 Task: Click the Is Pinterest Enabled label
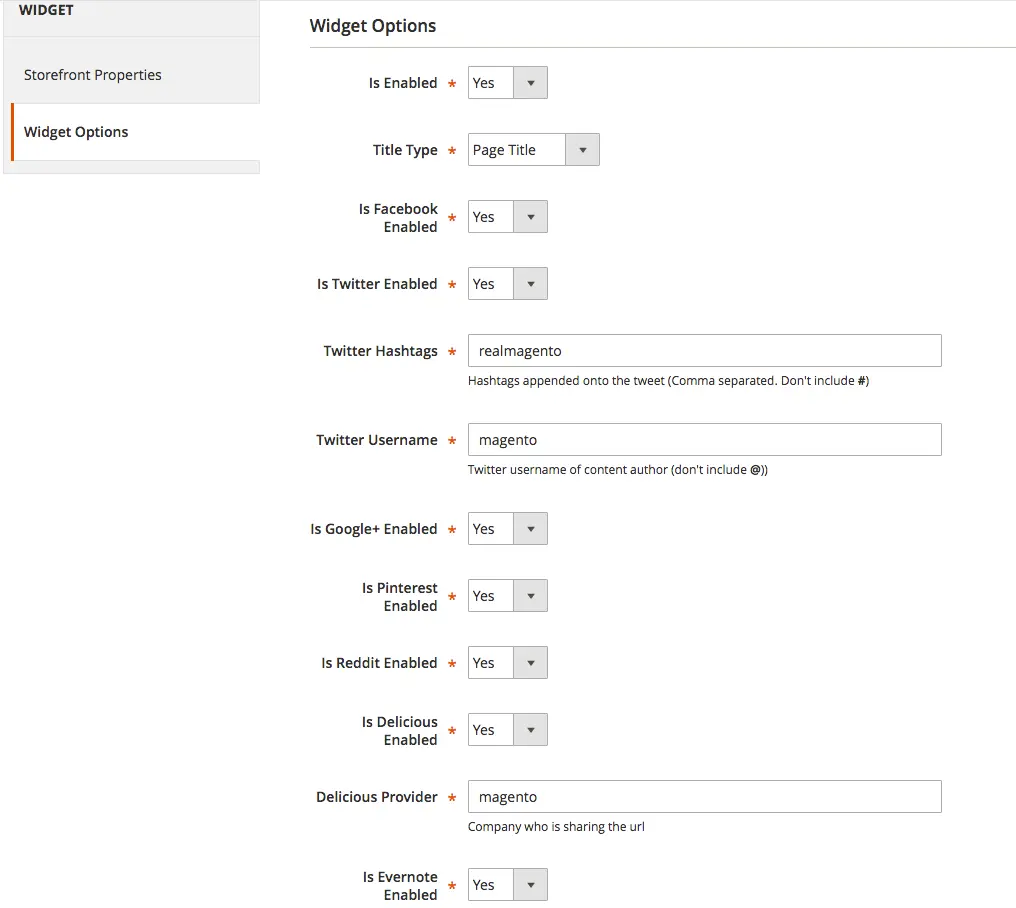(x=399, y=597)
